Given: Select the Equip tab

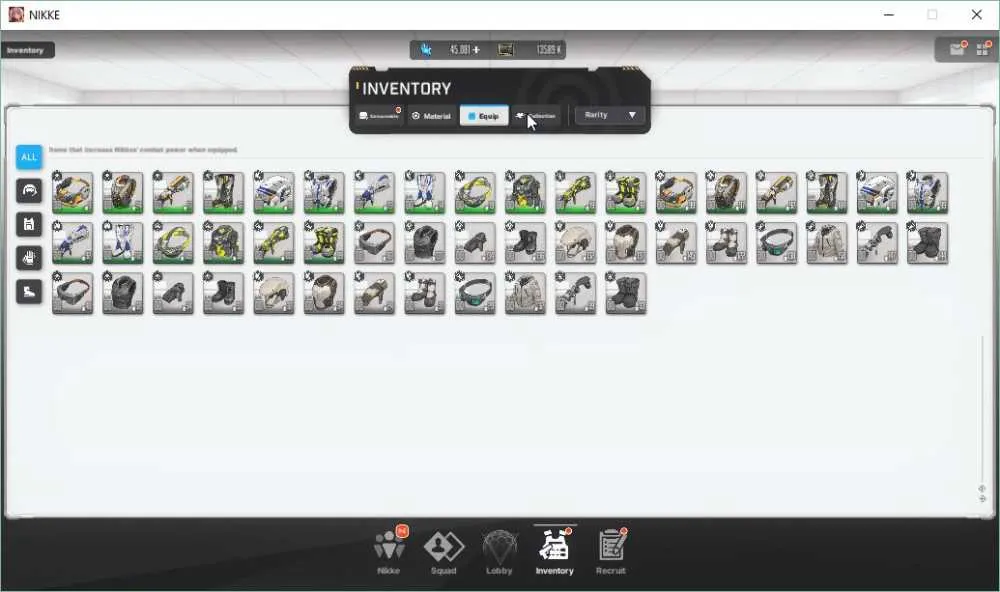Looking at the screenshot, I should 484,115.
